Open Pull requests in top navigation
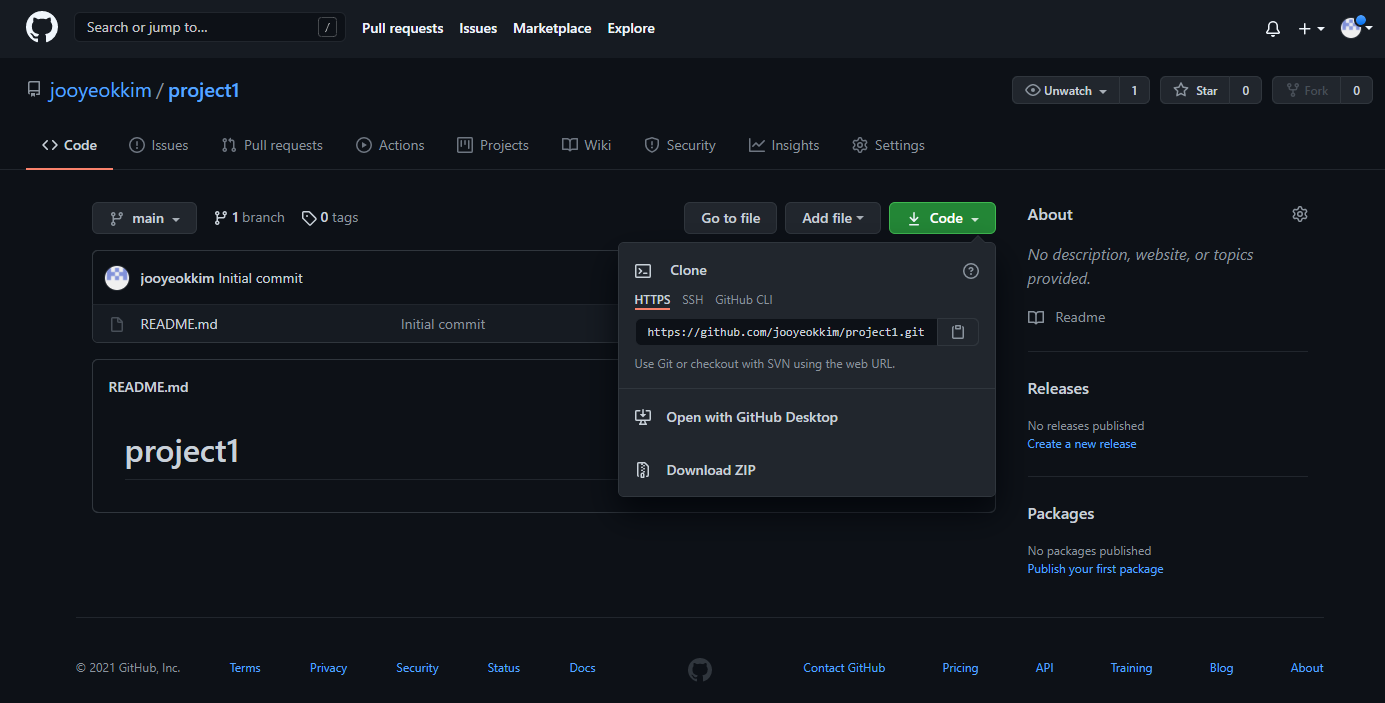 point(402,28)
